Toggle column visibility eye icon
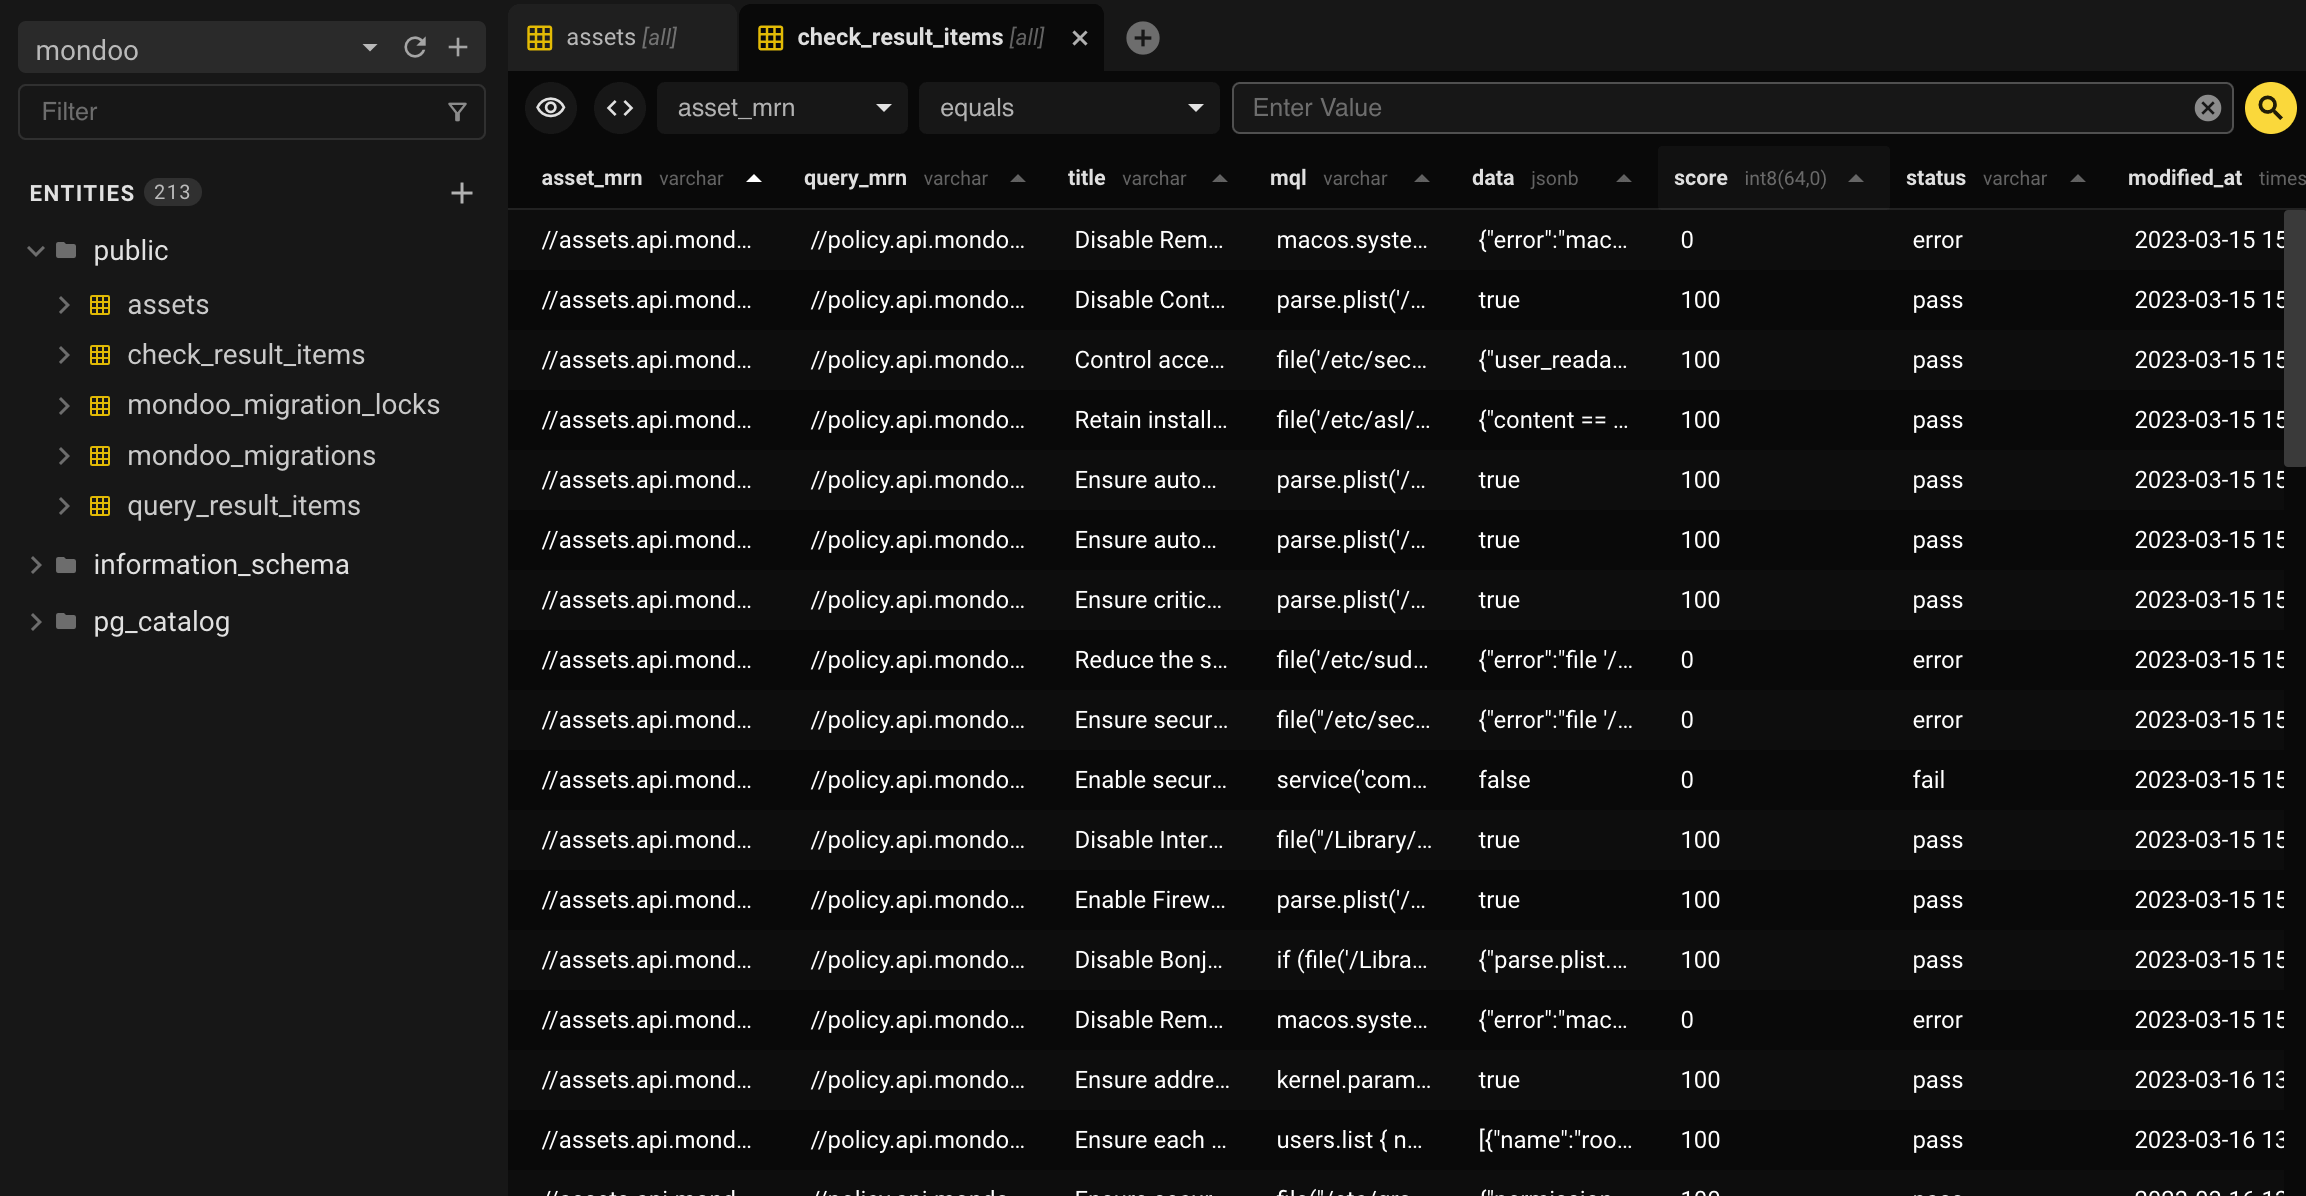 pos(551,108)
